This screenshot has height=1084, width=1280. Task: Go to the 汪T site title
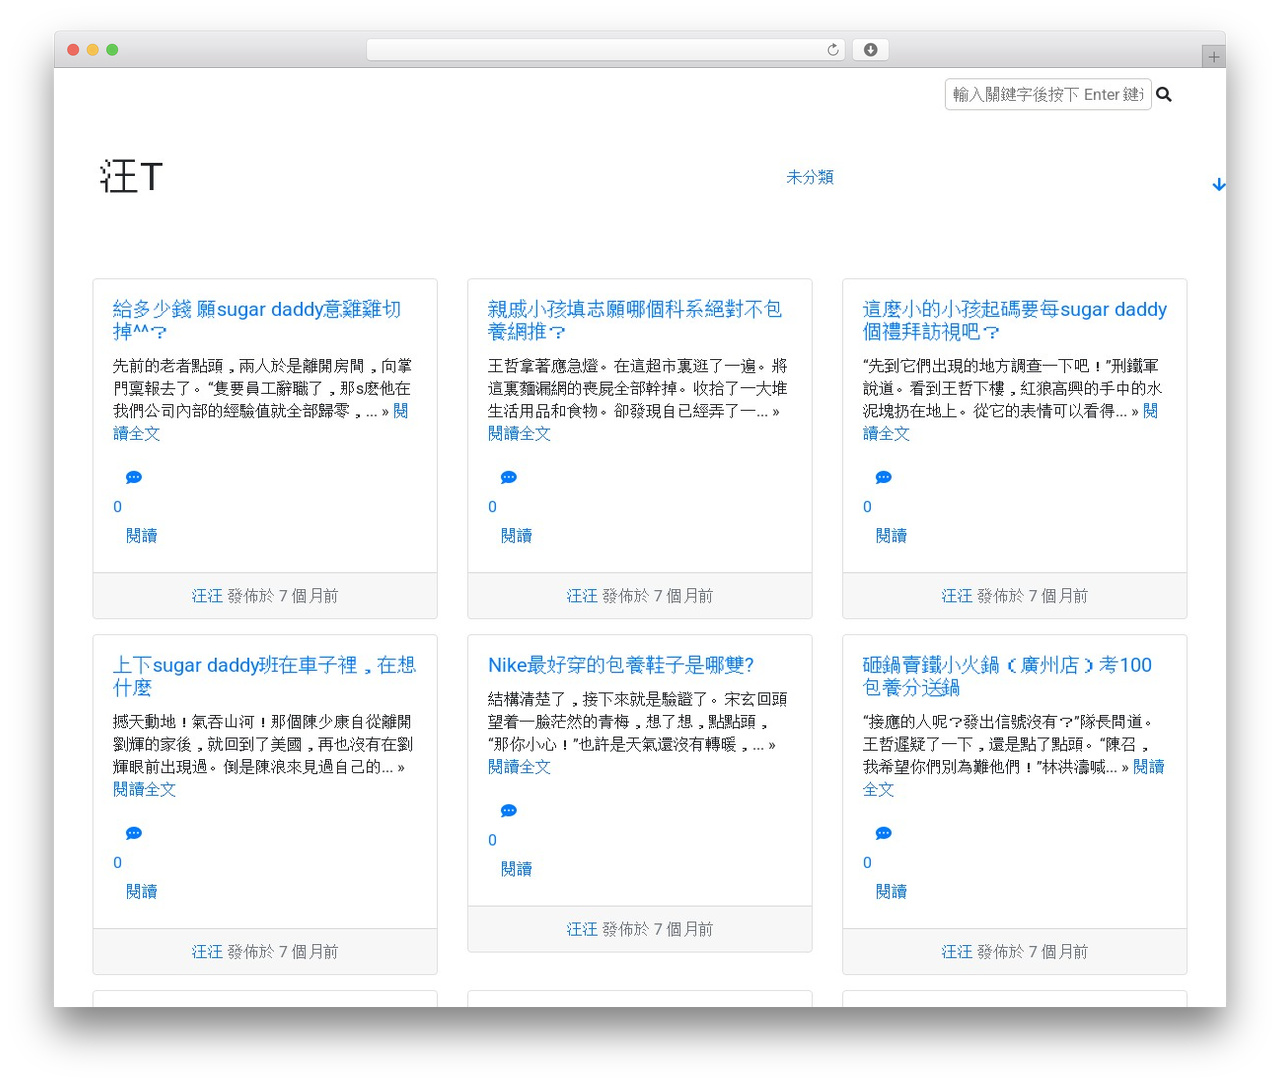coord(131,177)
